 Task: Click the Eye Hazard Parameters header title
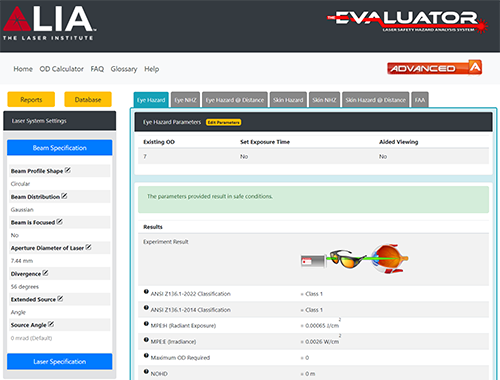pyautogui.click(x=172, y=122)
